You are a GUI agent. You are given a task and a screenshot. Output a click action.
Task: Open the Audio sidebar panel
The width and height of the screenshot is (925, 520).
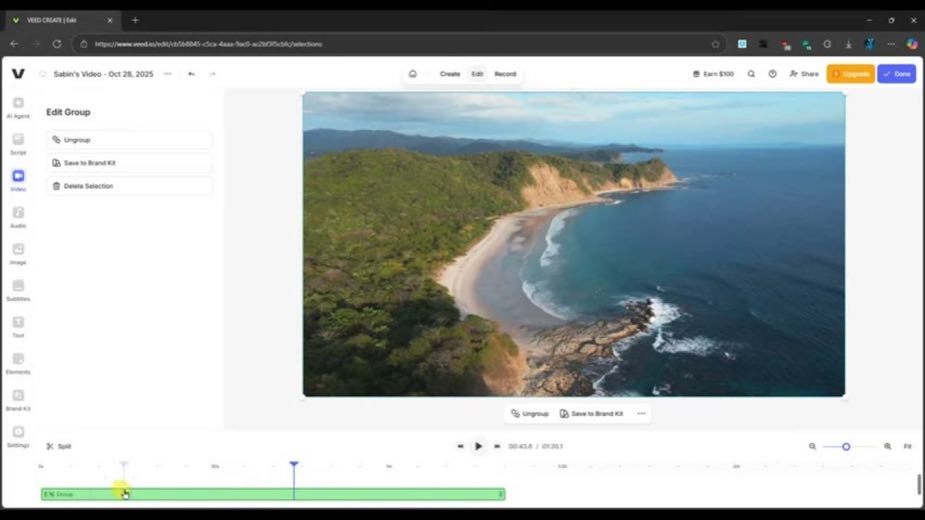18,217
